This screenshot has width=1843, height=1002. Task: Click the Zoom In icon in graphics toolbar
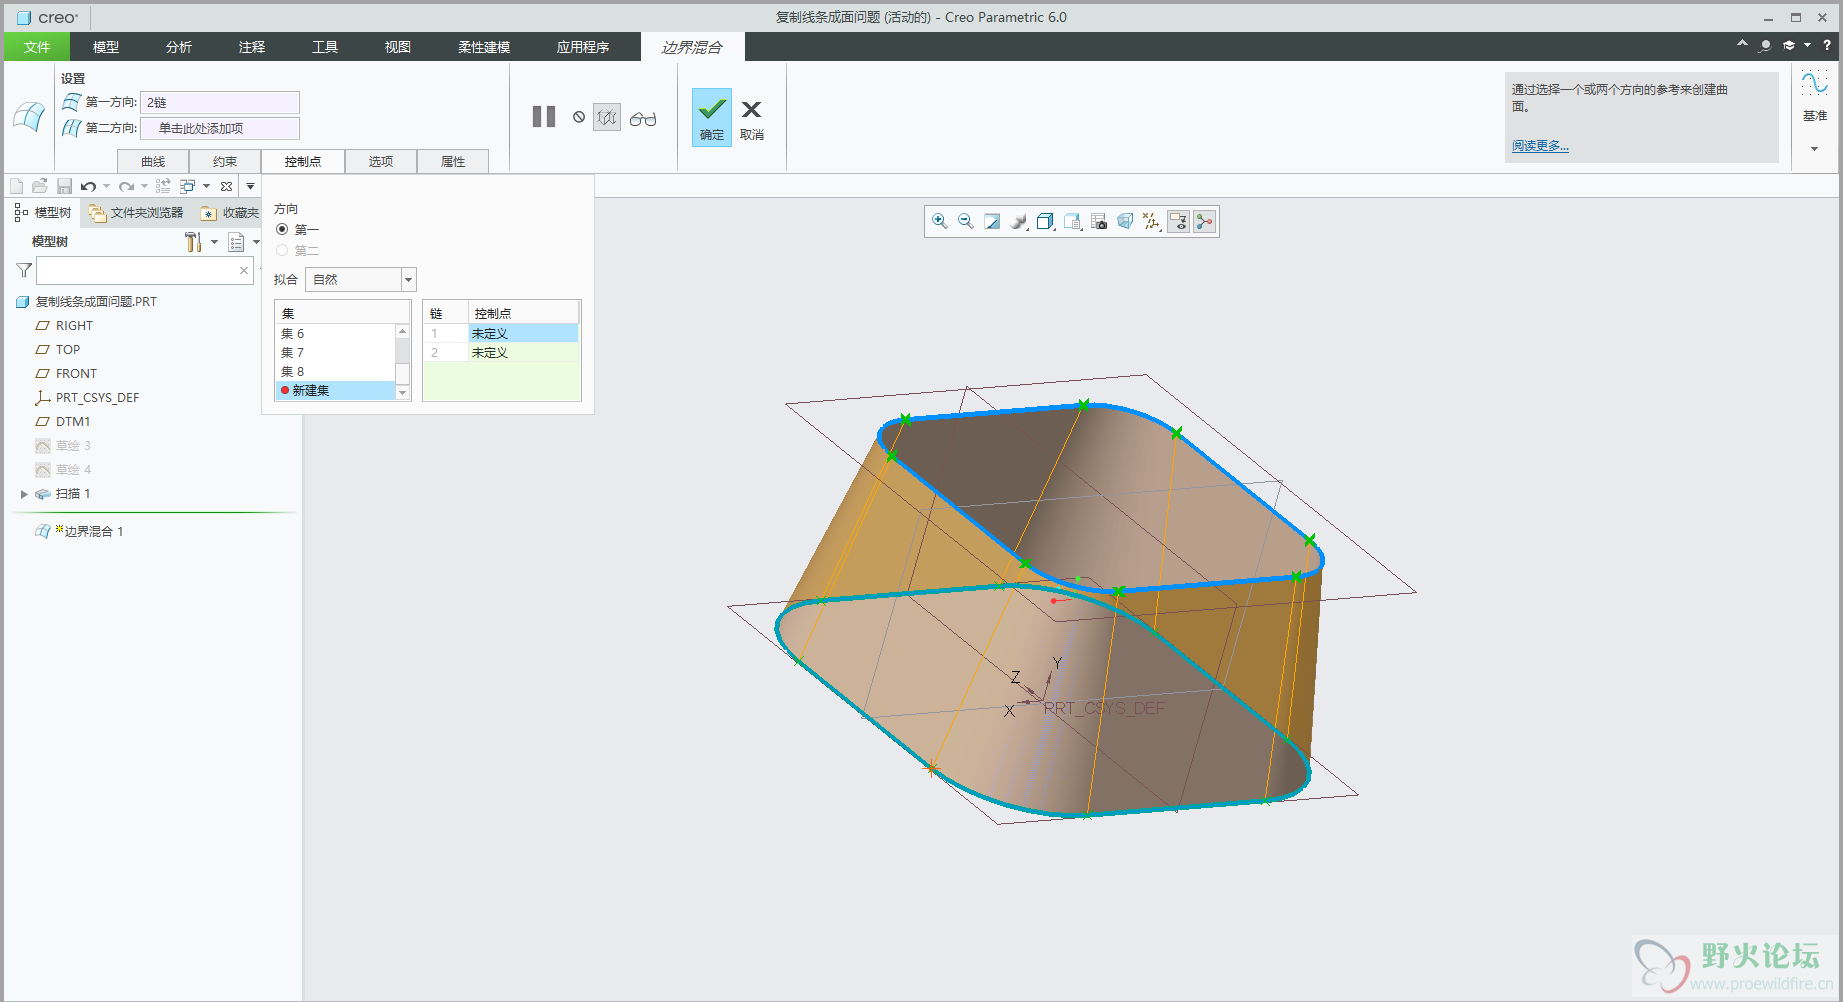click(939, 221)
